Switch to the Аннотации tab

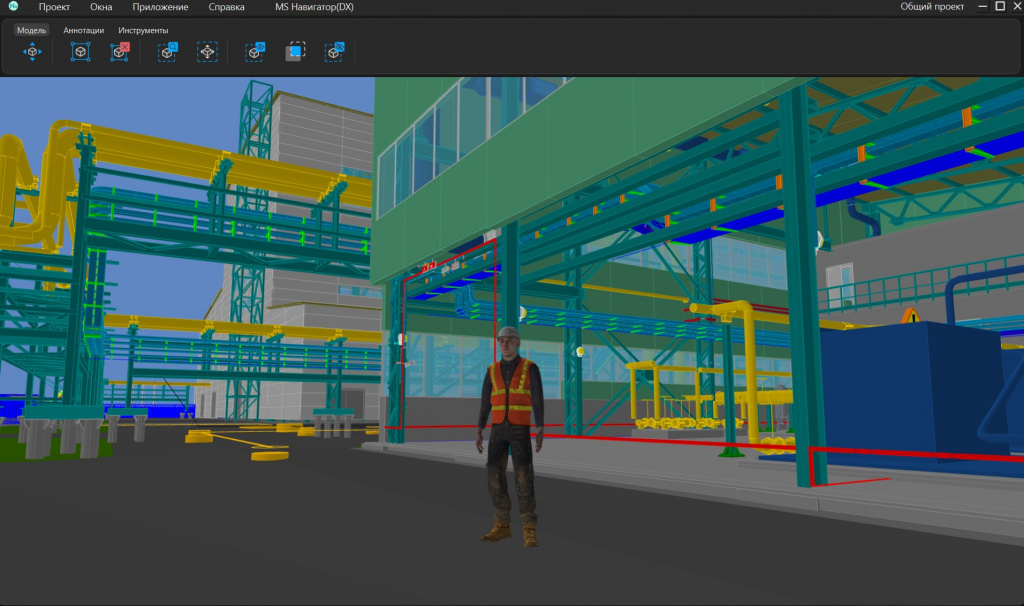click(x=84, y=30)
